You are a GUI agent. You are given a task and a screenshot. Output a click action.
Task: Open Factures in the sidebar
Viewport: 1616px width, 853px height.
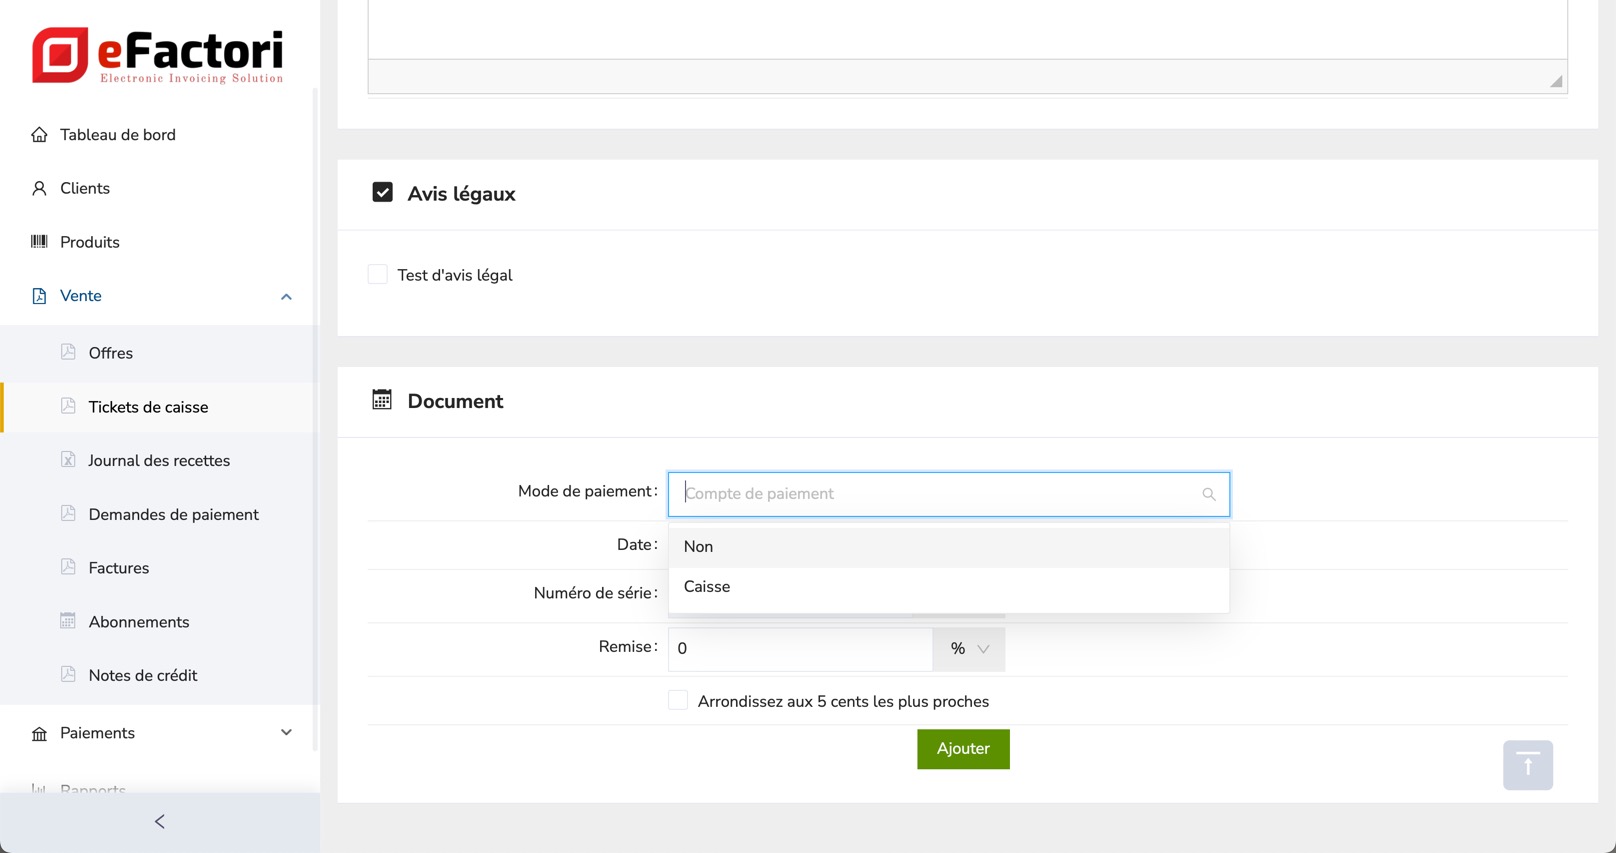[118, 568]
